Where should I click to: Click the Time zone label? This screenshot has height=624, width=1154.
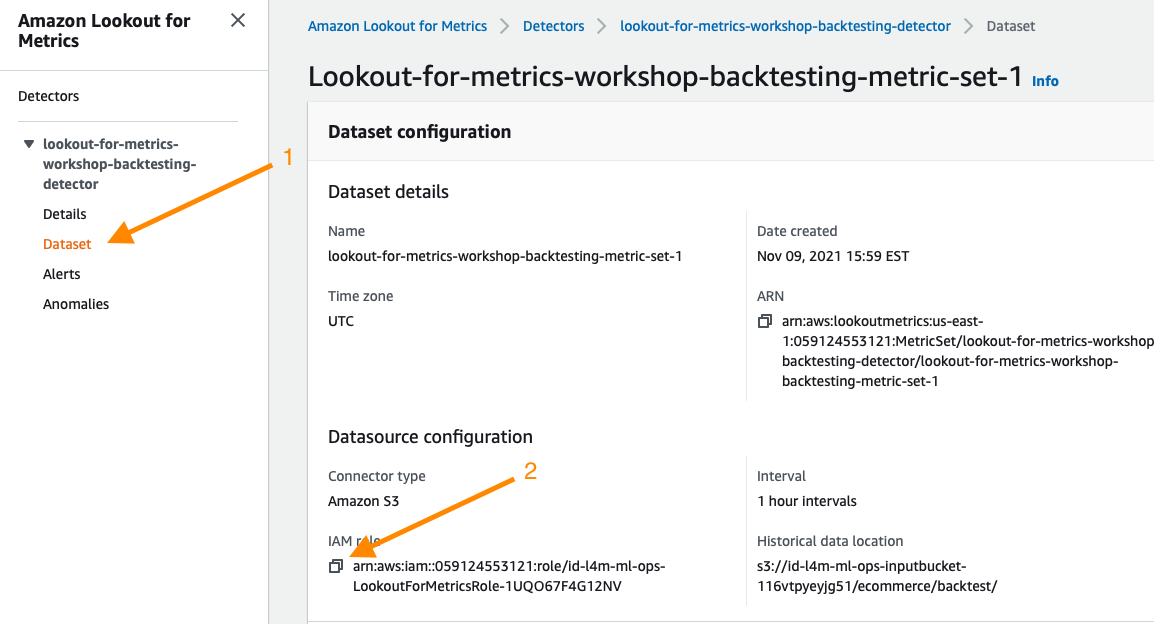click(x=361, y=297)
